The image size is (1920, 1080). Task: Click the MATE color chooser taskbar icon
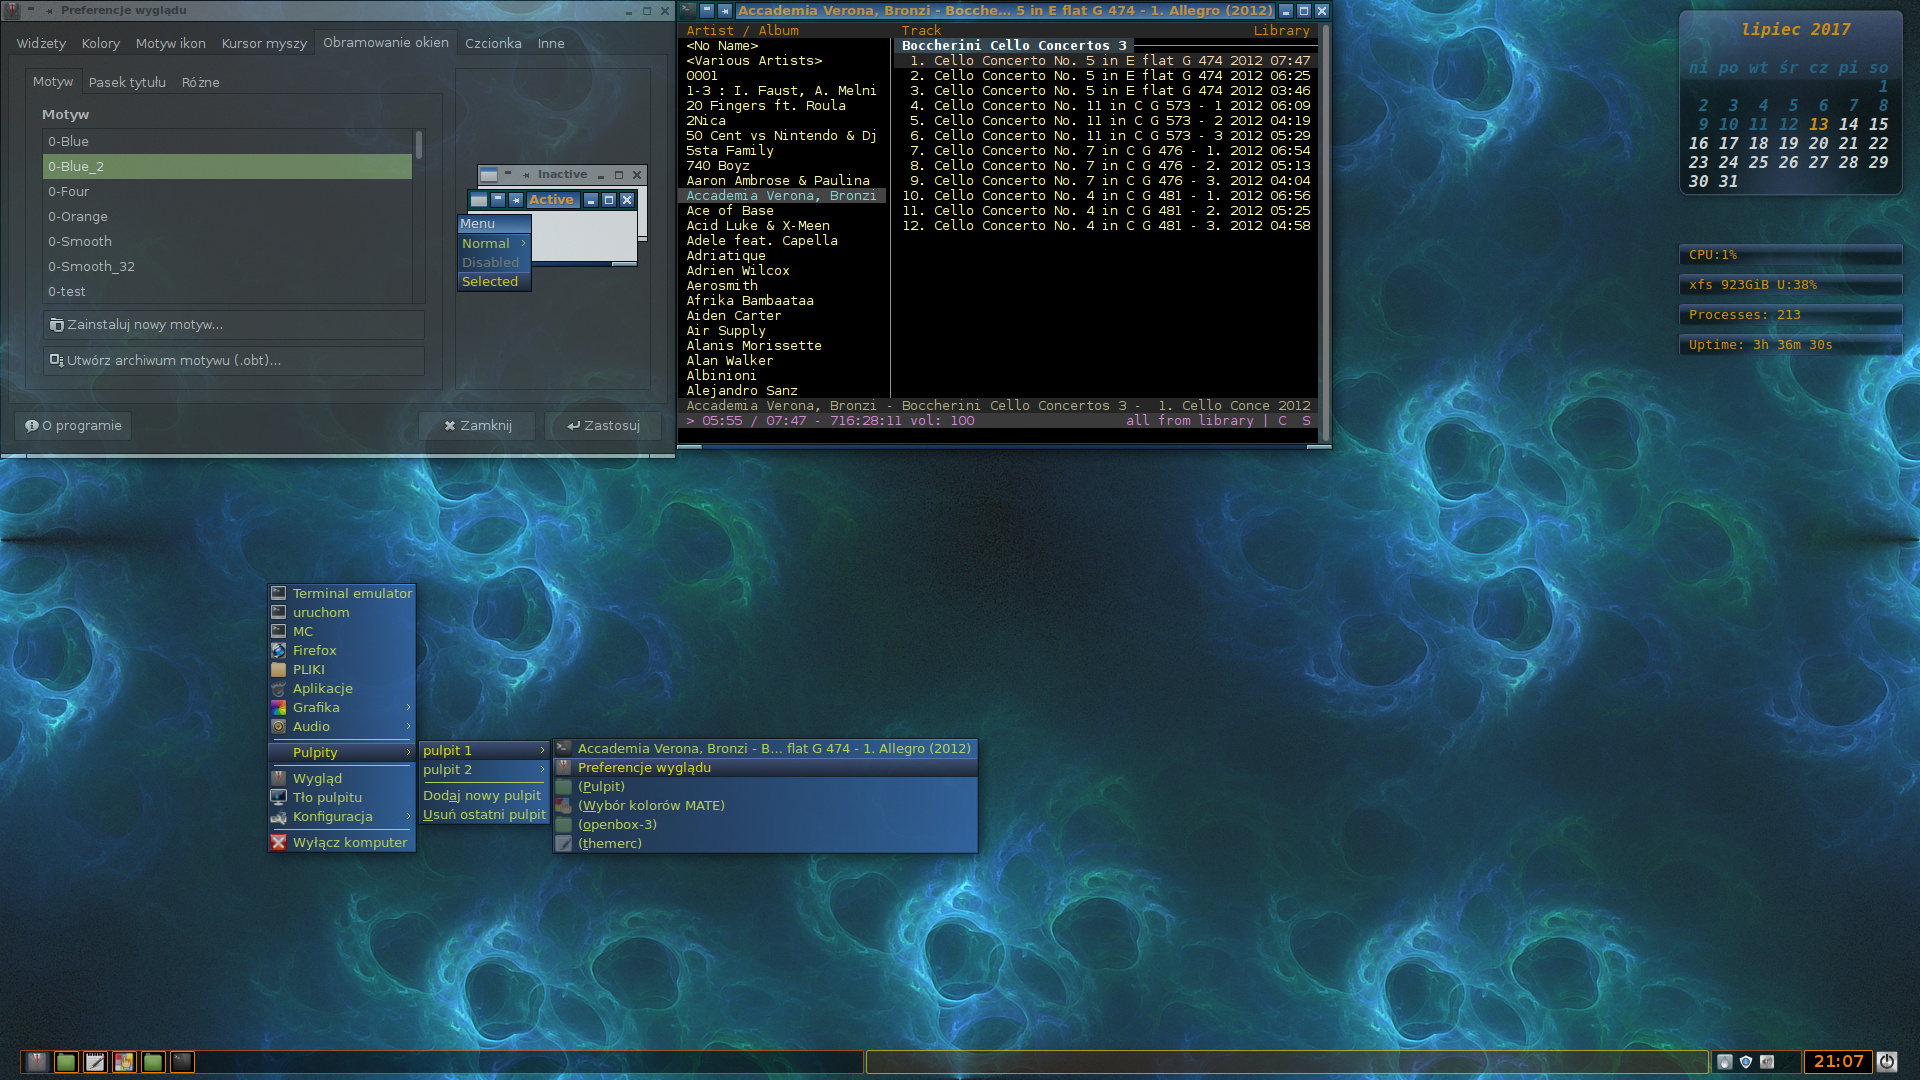pos(124,1062)
